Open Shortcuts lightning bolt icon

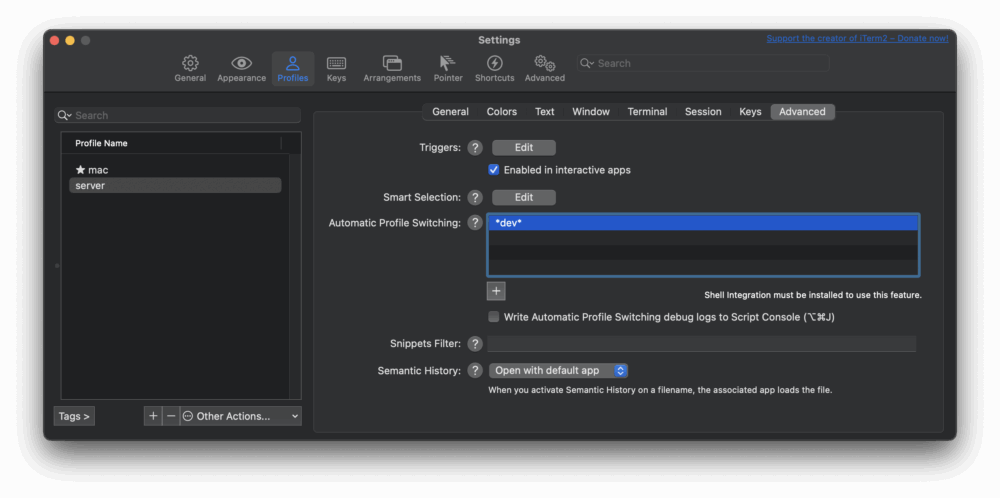pyautogui.click(x=494, y=63)
